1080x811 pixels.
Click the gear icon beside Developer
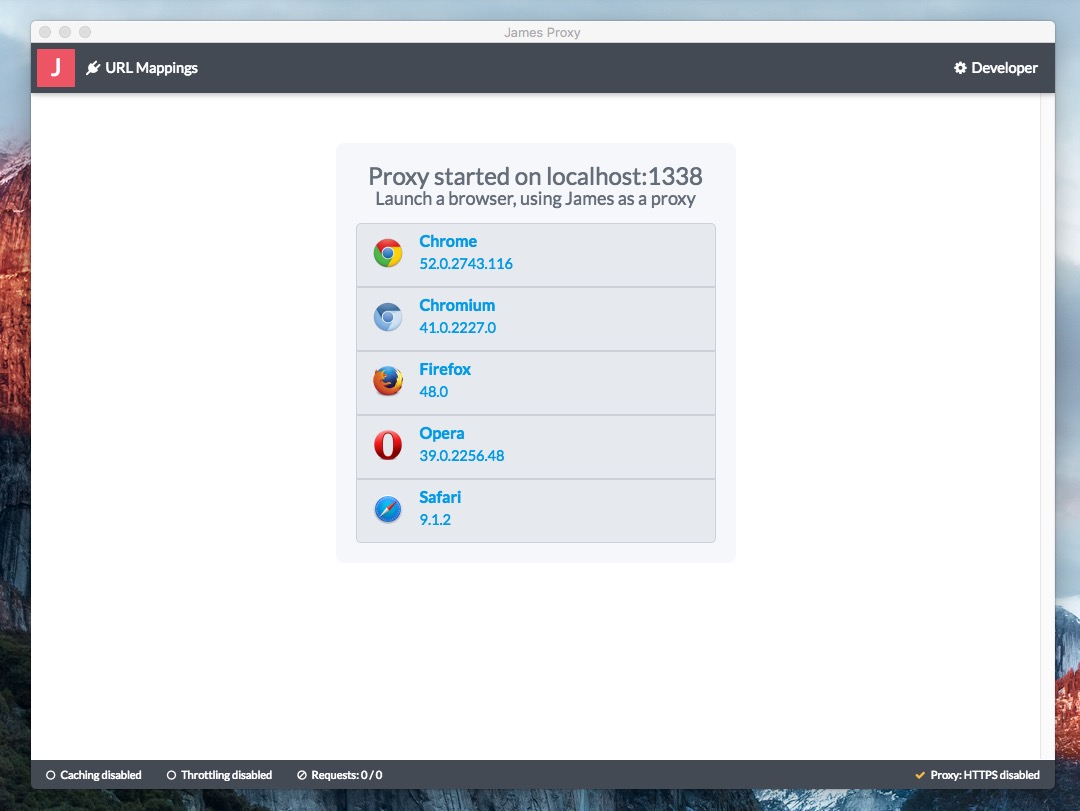960,68
